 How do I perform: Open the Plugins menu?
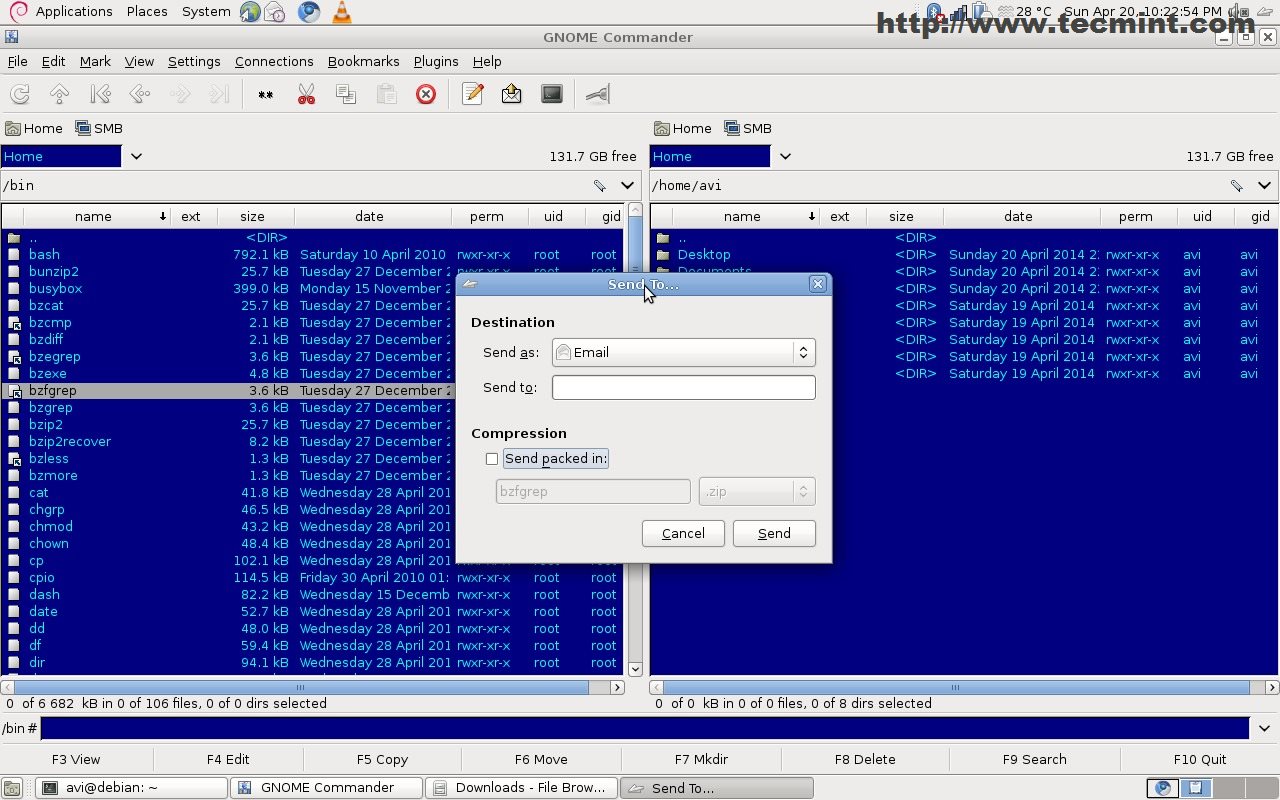(x=435, y=61)
